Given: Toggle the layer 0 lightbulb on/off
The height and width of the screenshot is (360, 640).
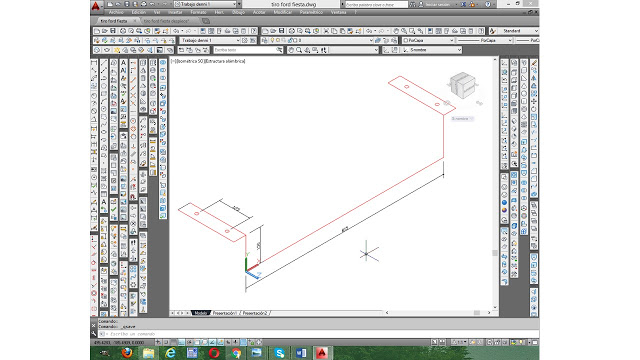Looking at the screenshot, I should (272, 40).
